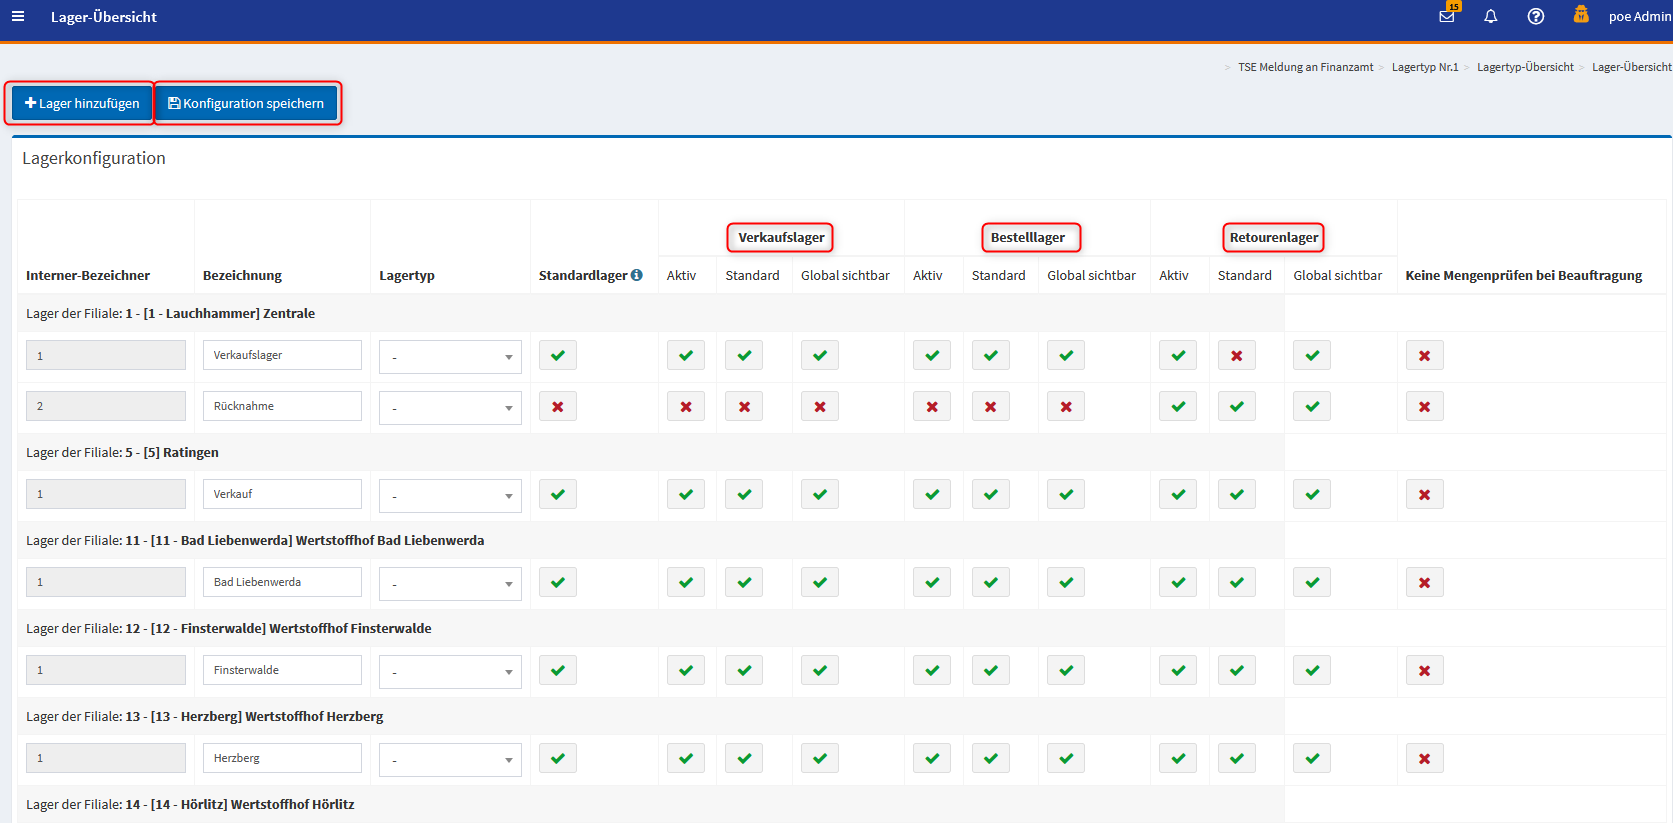Toggle Keine Mengenprüfen for Ratingen Verkauf

point(1424,495)
